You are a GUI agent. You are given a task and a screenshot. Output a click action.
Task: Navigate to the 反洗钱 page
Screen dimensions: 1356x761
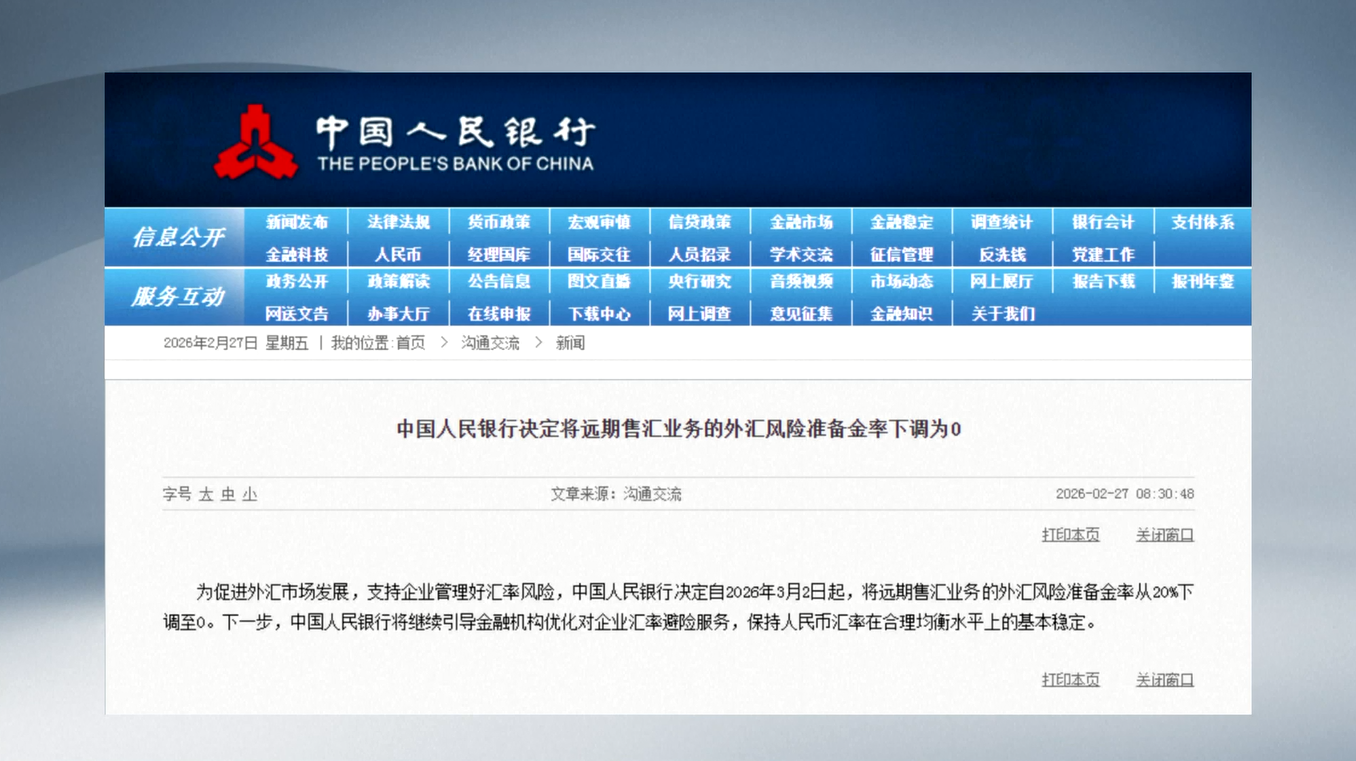(x=1002, y=254)
